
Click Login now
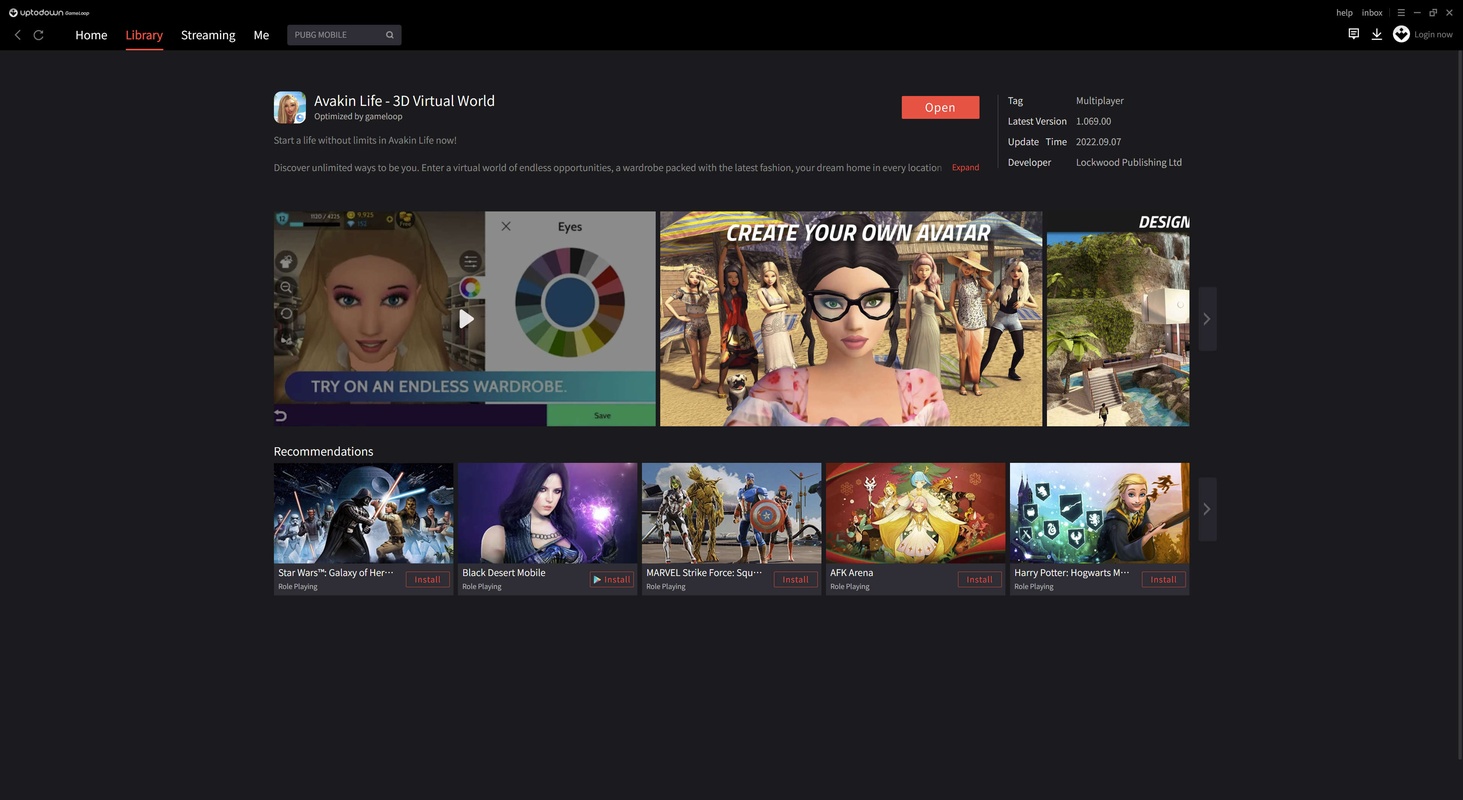pos(1433,35)
